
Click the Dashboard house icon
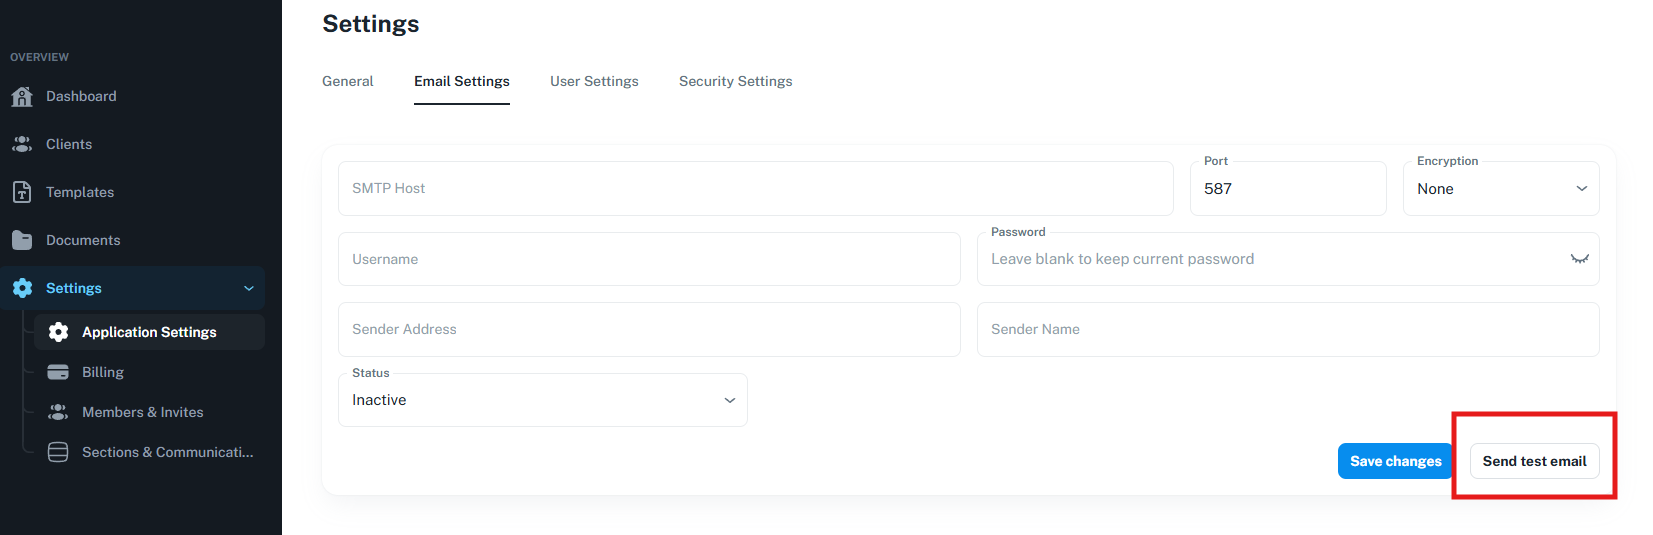[x=22, y=96]
